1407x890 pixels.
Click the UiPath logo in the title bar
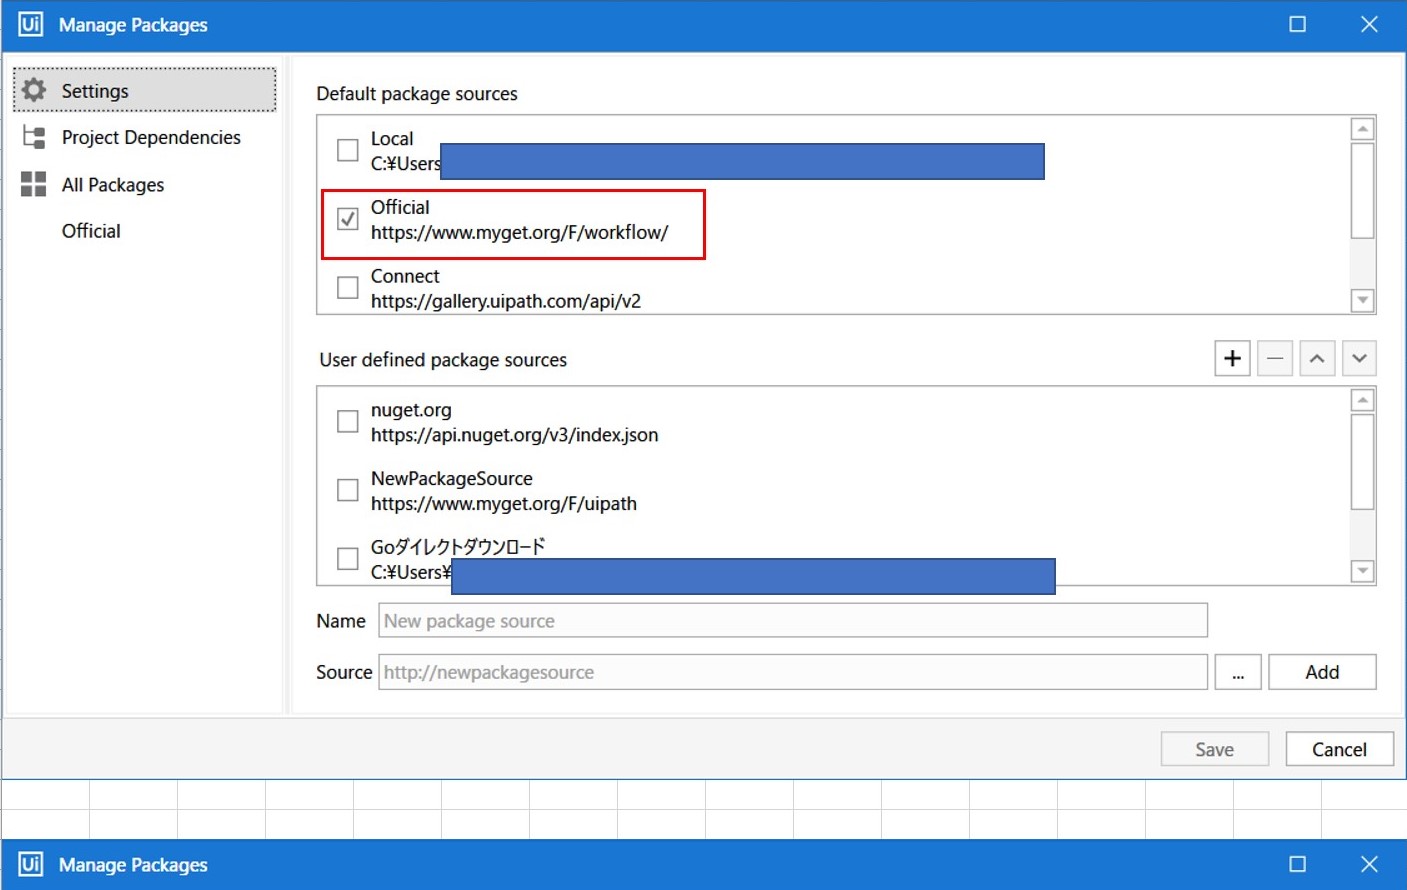tap(30, 23)
